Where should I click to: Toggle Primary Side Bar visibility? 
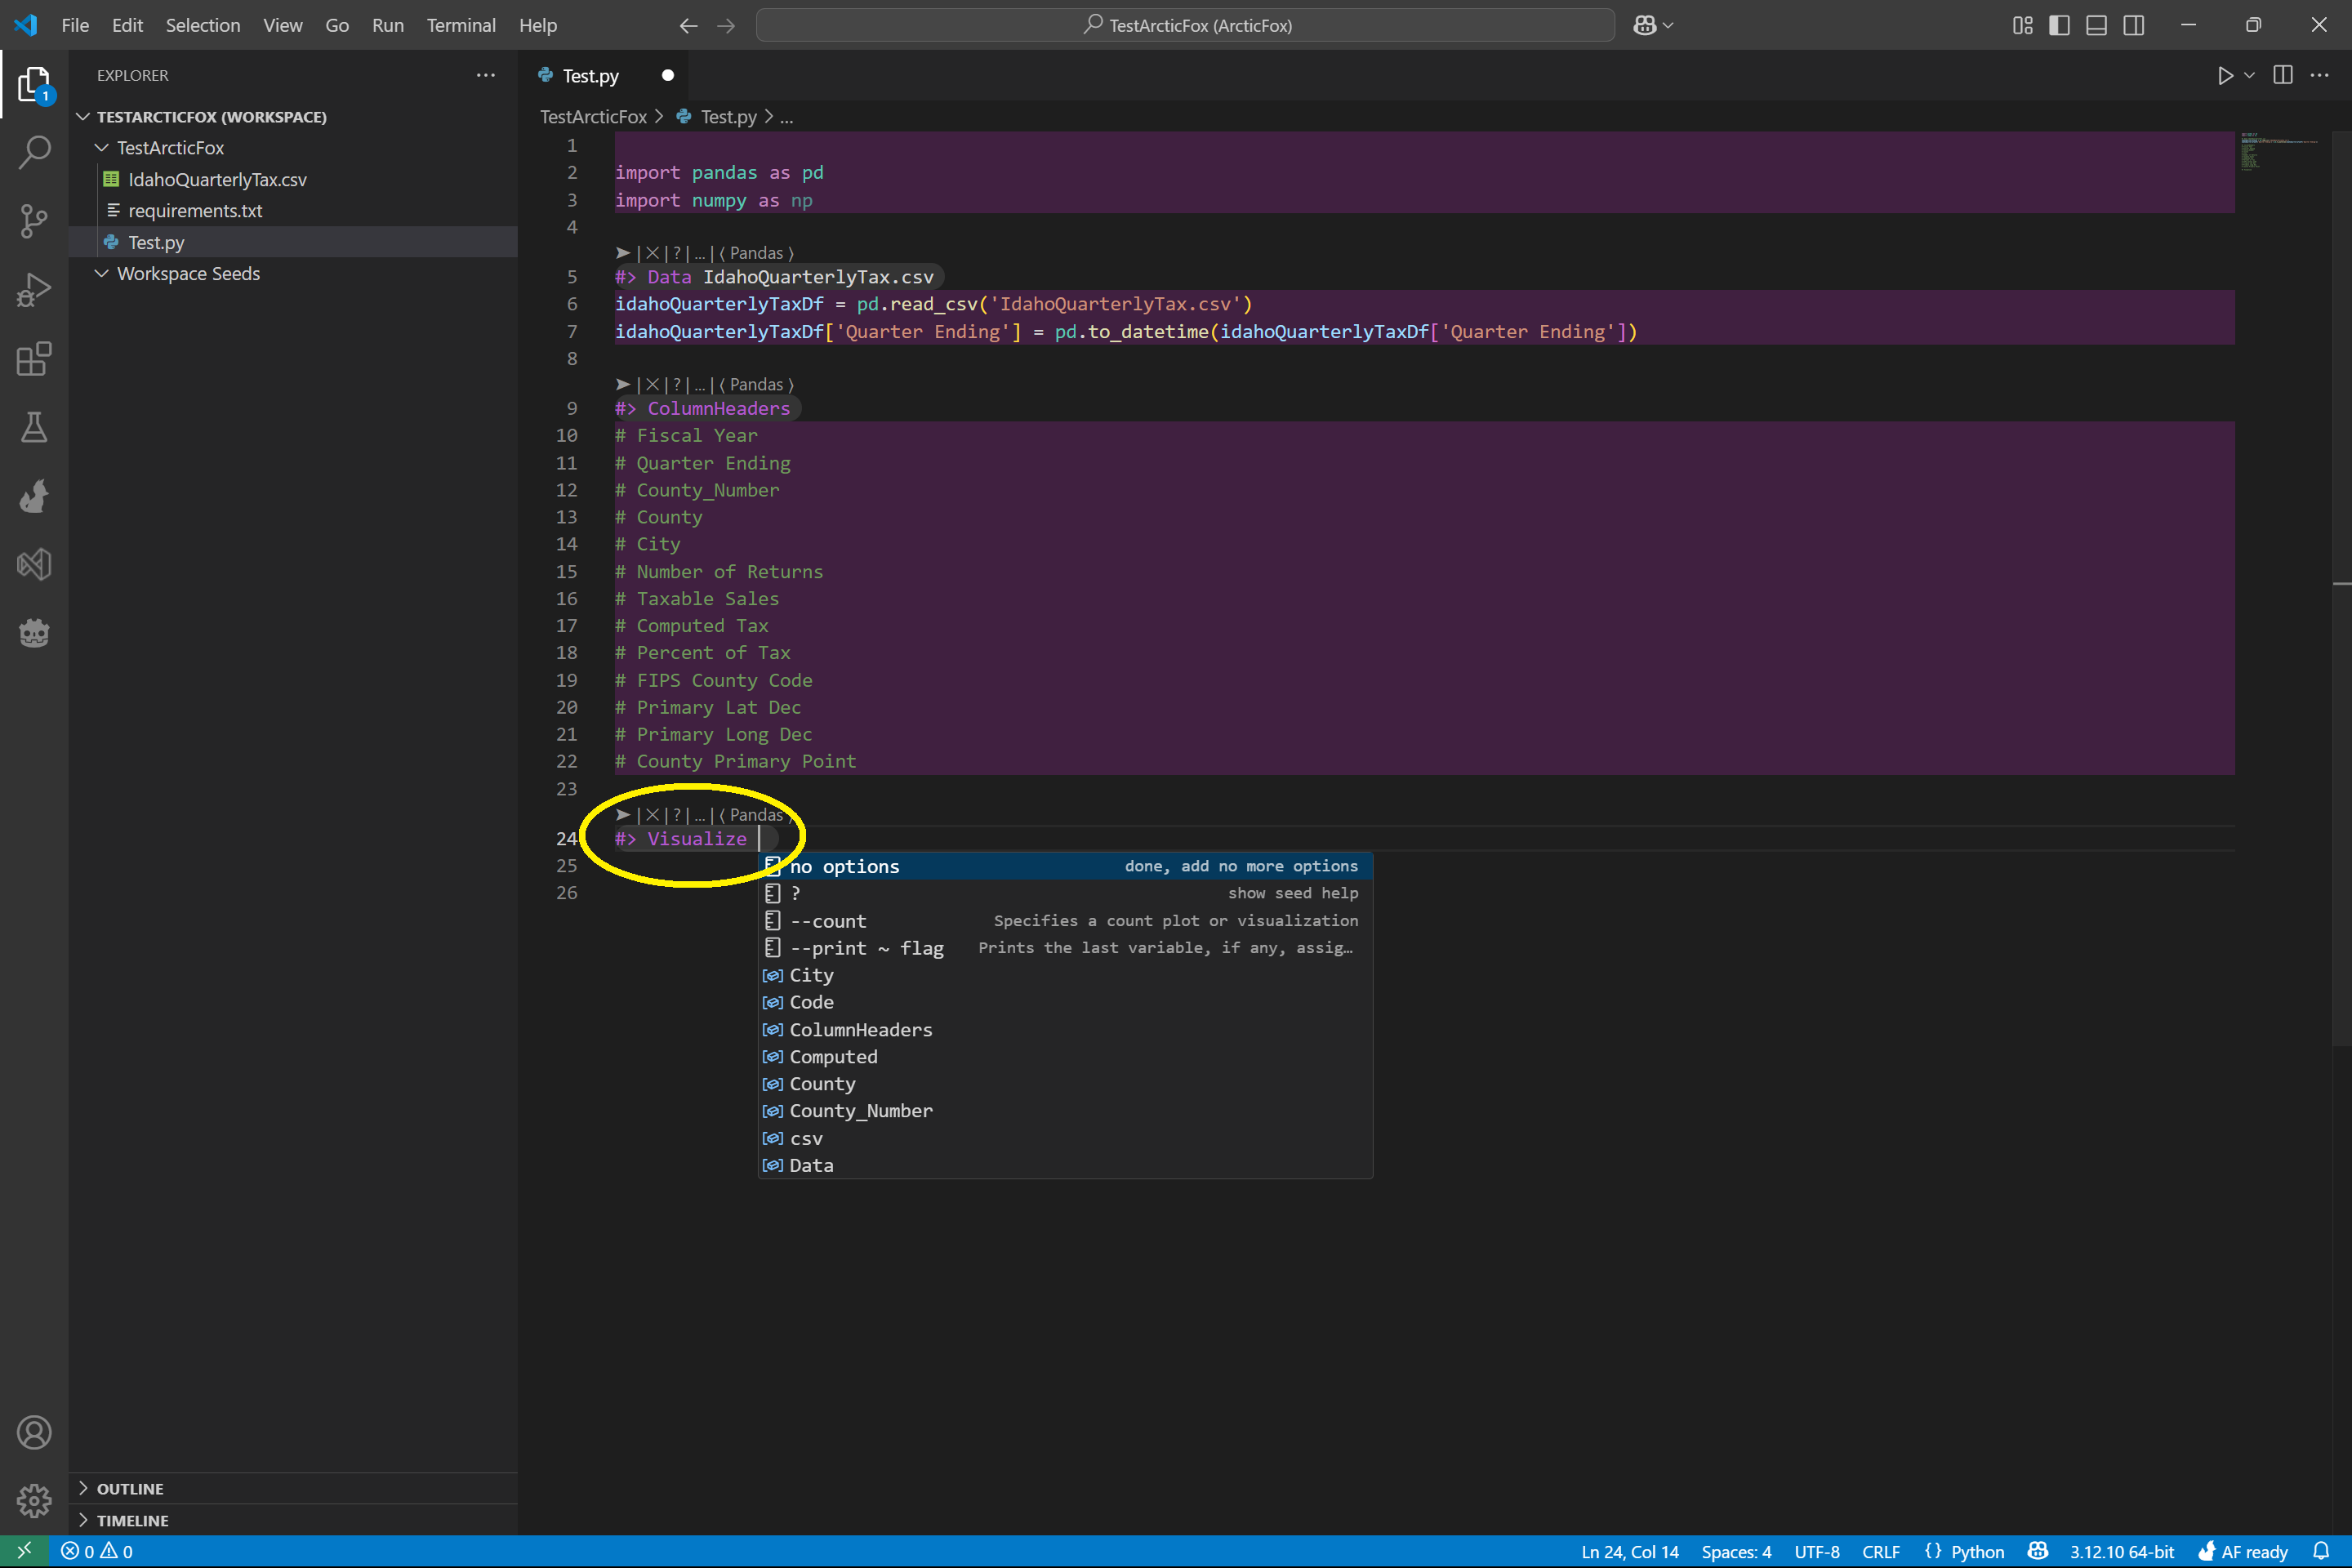(x=2059, y=25)
